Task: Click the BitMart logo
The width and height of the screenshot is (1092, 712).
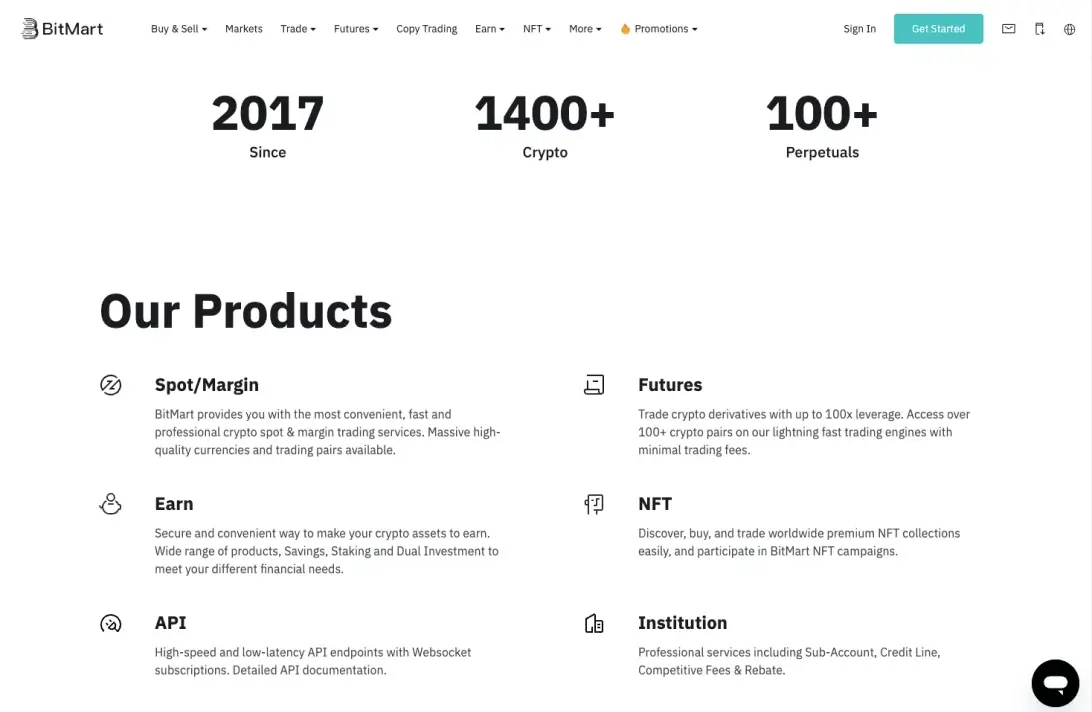Action: 62,28
